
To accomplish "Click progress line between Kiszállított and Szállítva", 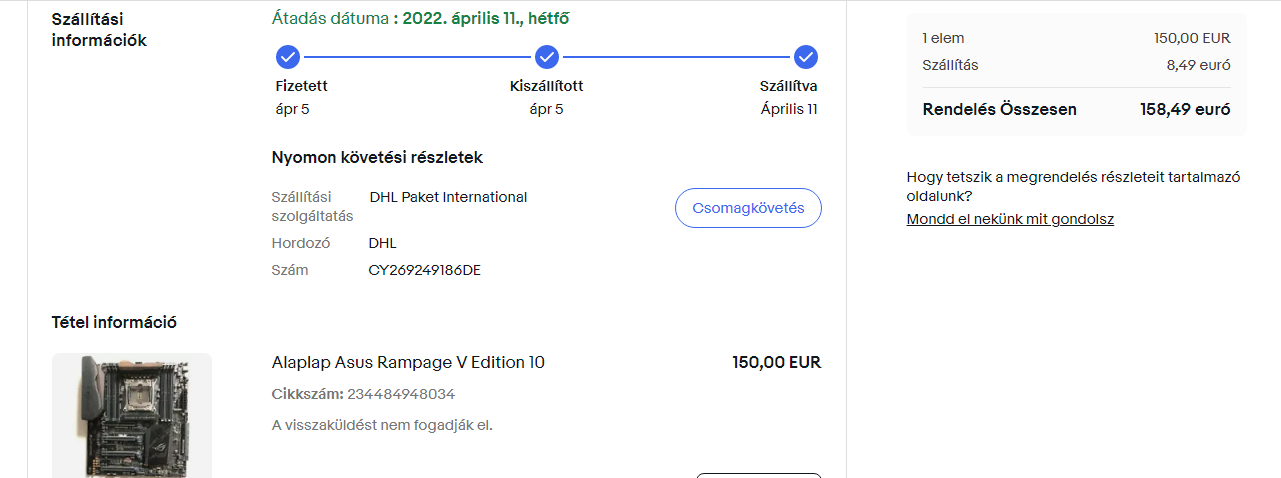I will (676, 56).
